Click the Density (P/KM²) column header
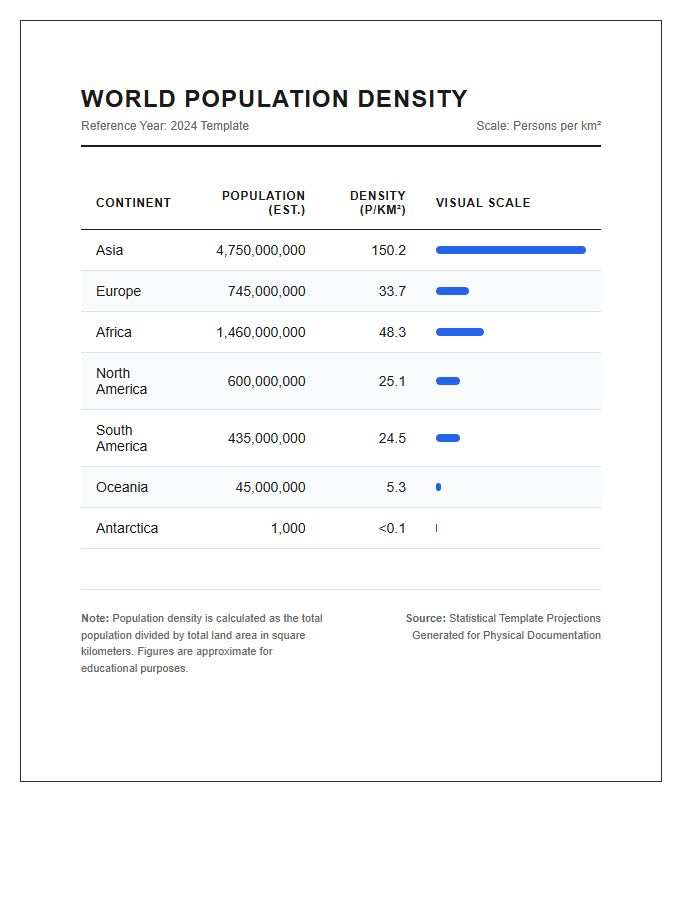 pyautogui.click(x=378, y=203)
